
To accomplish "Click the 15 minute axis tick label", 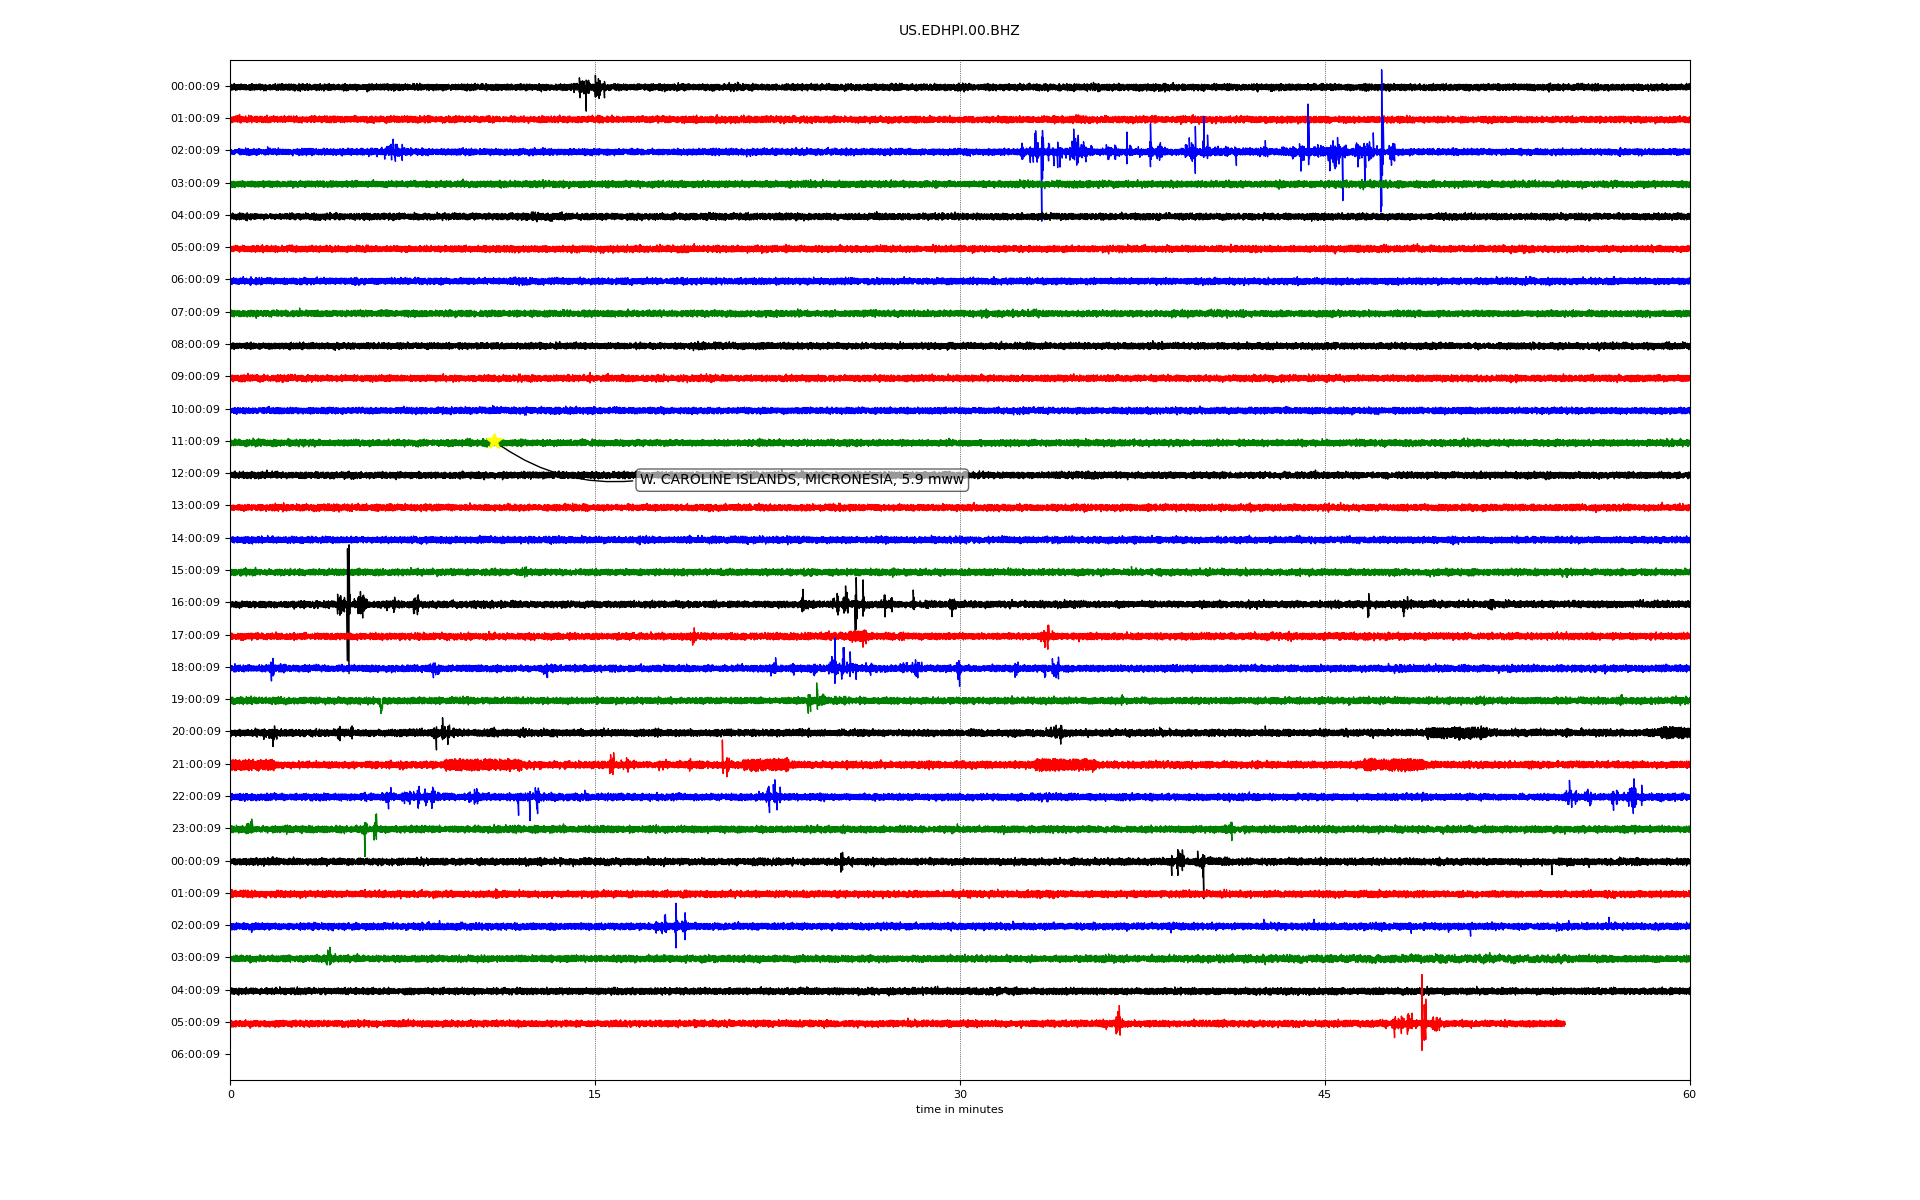I will pos(595,1094).
